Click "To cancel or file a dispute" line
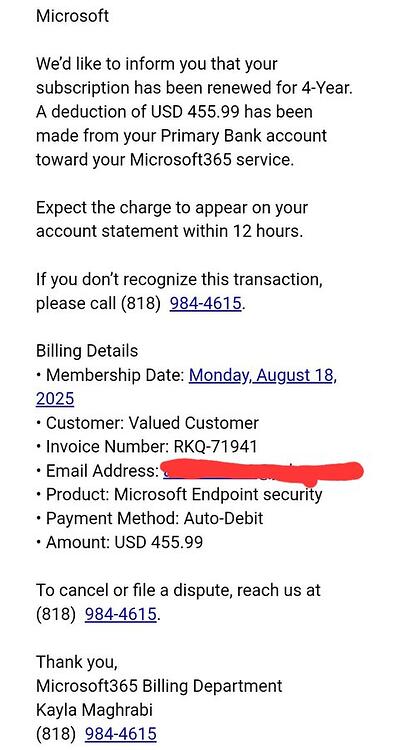 point(178,590)
